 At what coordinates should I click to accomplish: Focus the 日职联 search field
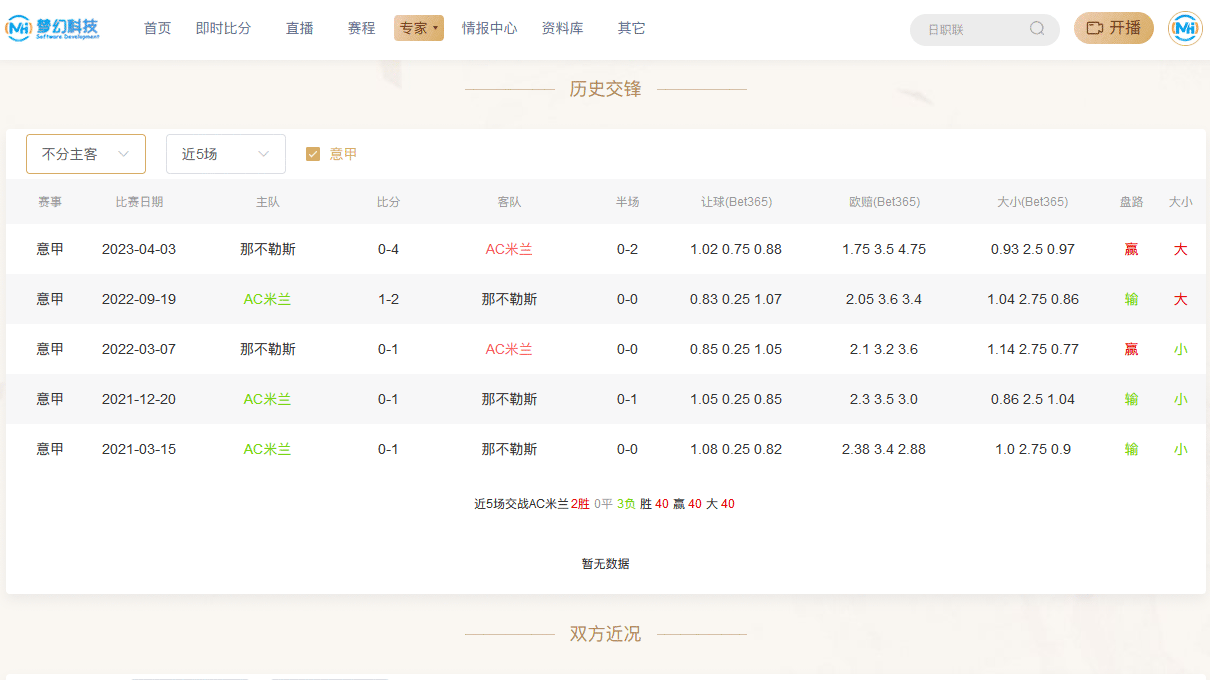[x=984, y=30]
